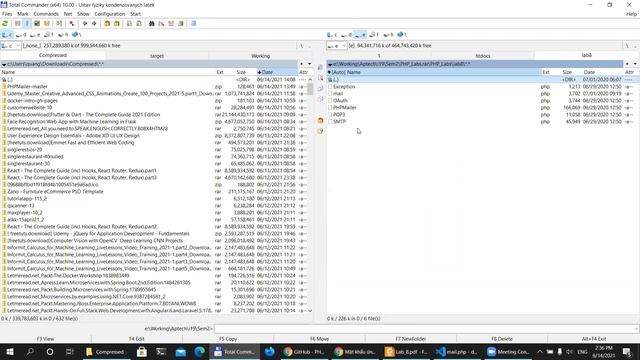Click the Firefox icon in the taskbar

coord(270,351)
